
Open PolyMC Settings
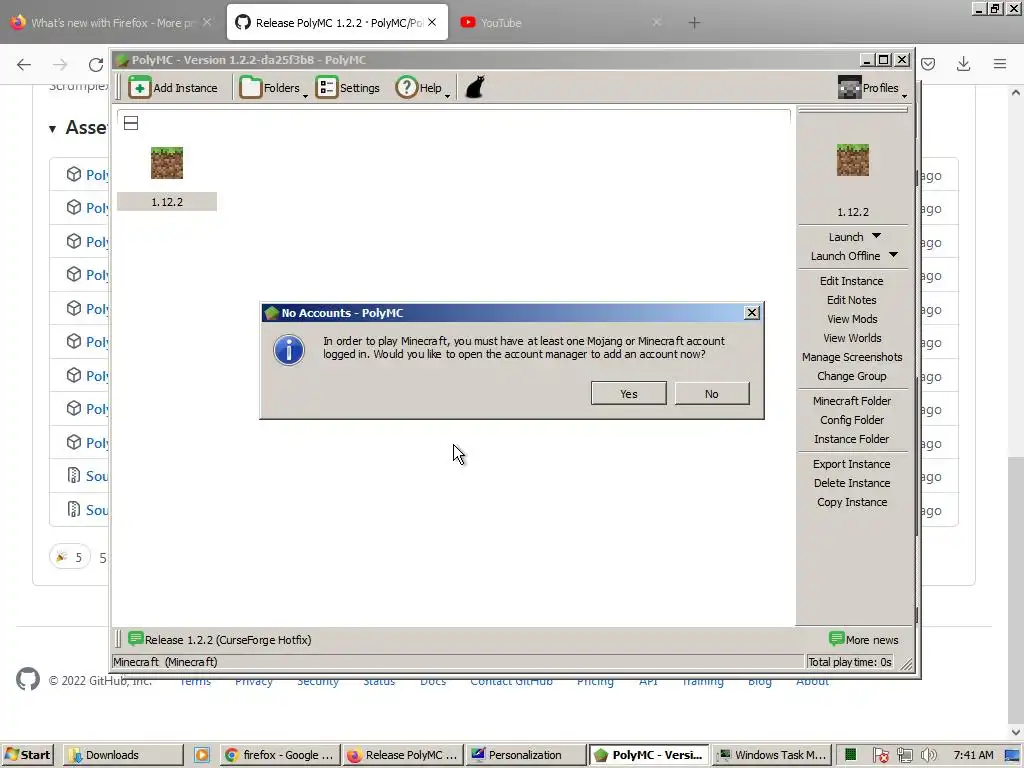tap(347, 88)
